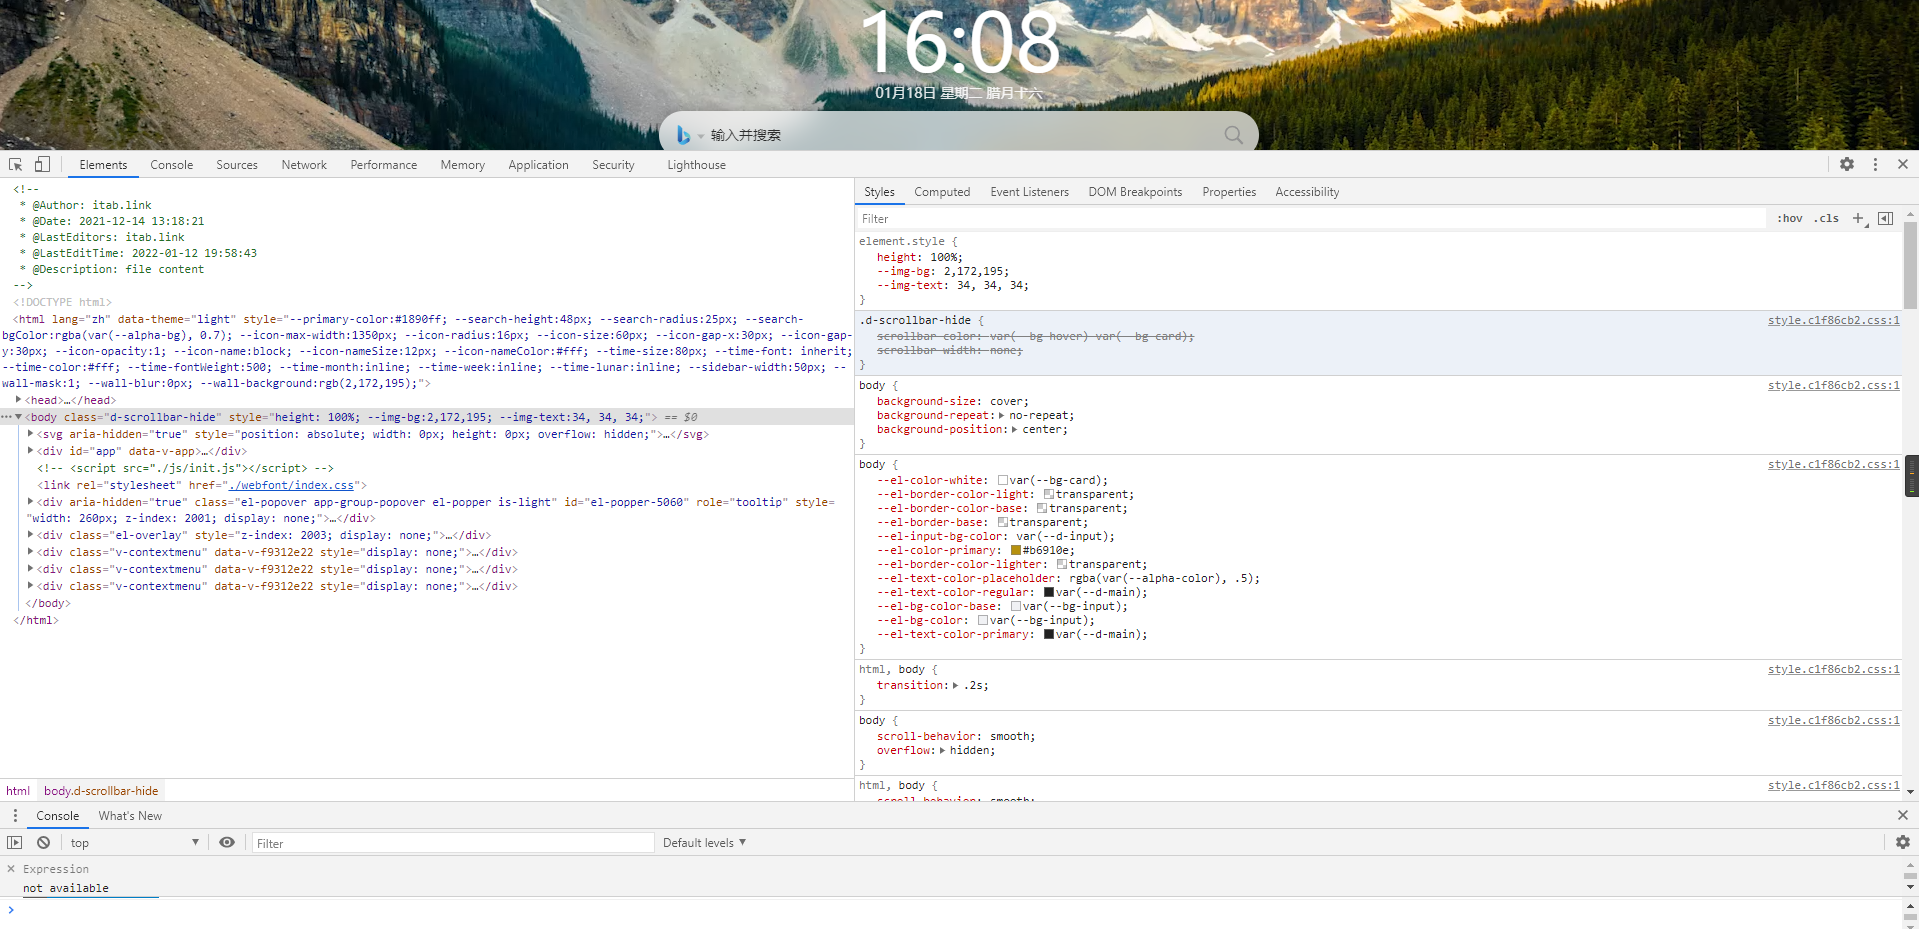Screen dimensions: 1919x929
Task: Open the #b6910e color swatch
Action: pyautogui.click(x=1016, y=550)
